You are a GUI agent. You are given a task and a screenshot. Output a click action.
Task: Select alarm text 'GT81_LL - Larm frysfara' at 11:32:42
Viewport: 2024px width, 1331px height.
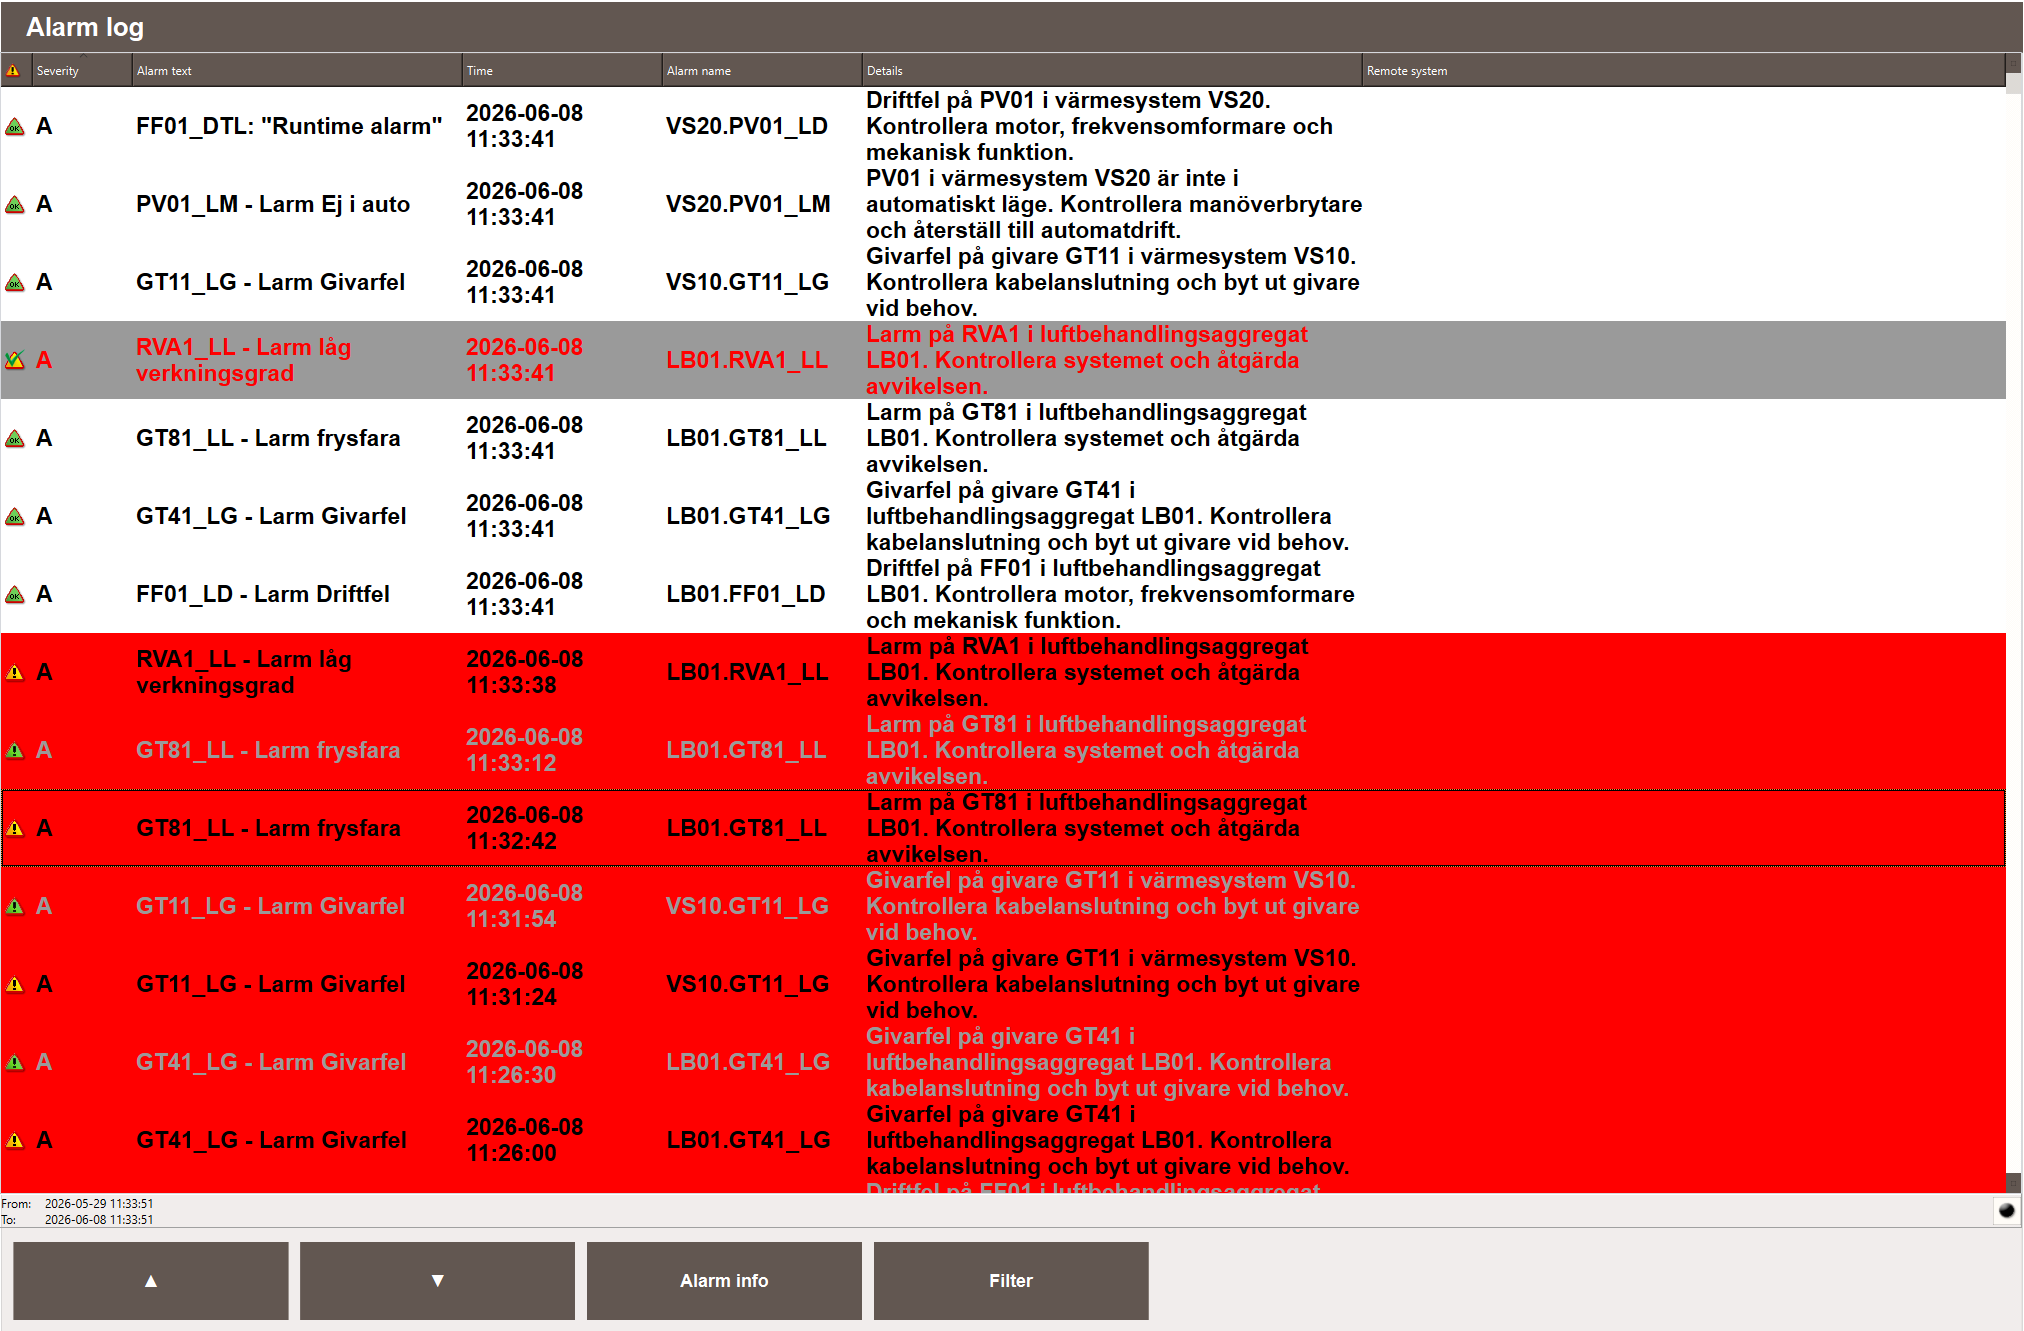click(268, 829)
